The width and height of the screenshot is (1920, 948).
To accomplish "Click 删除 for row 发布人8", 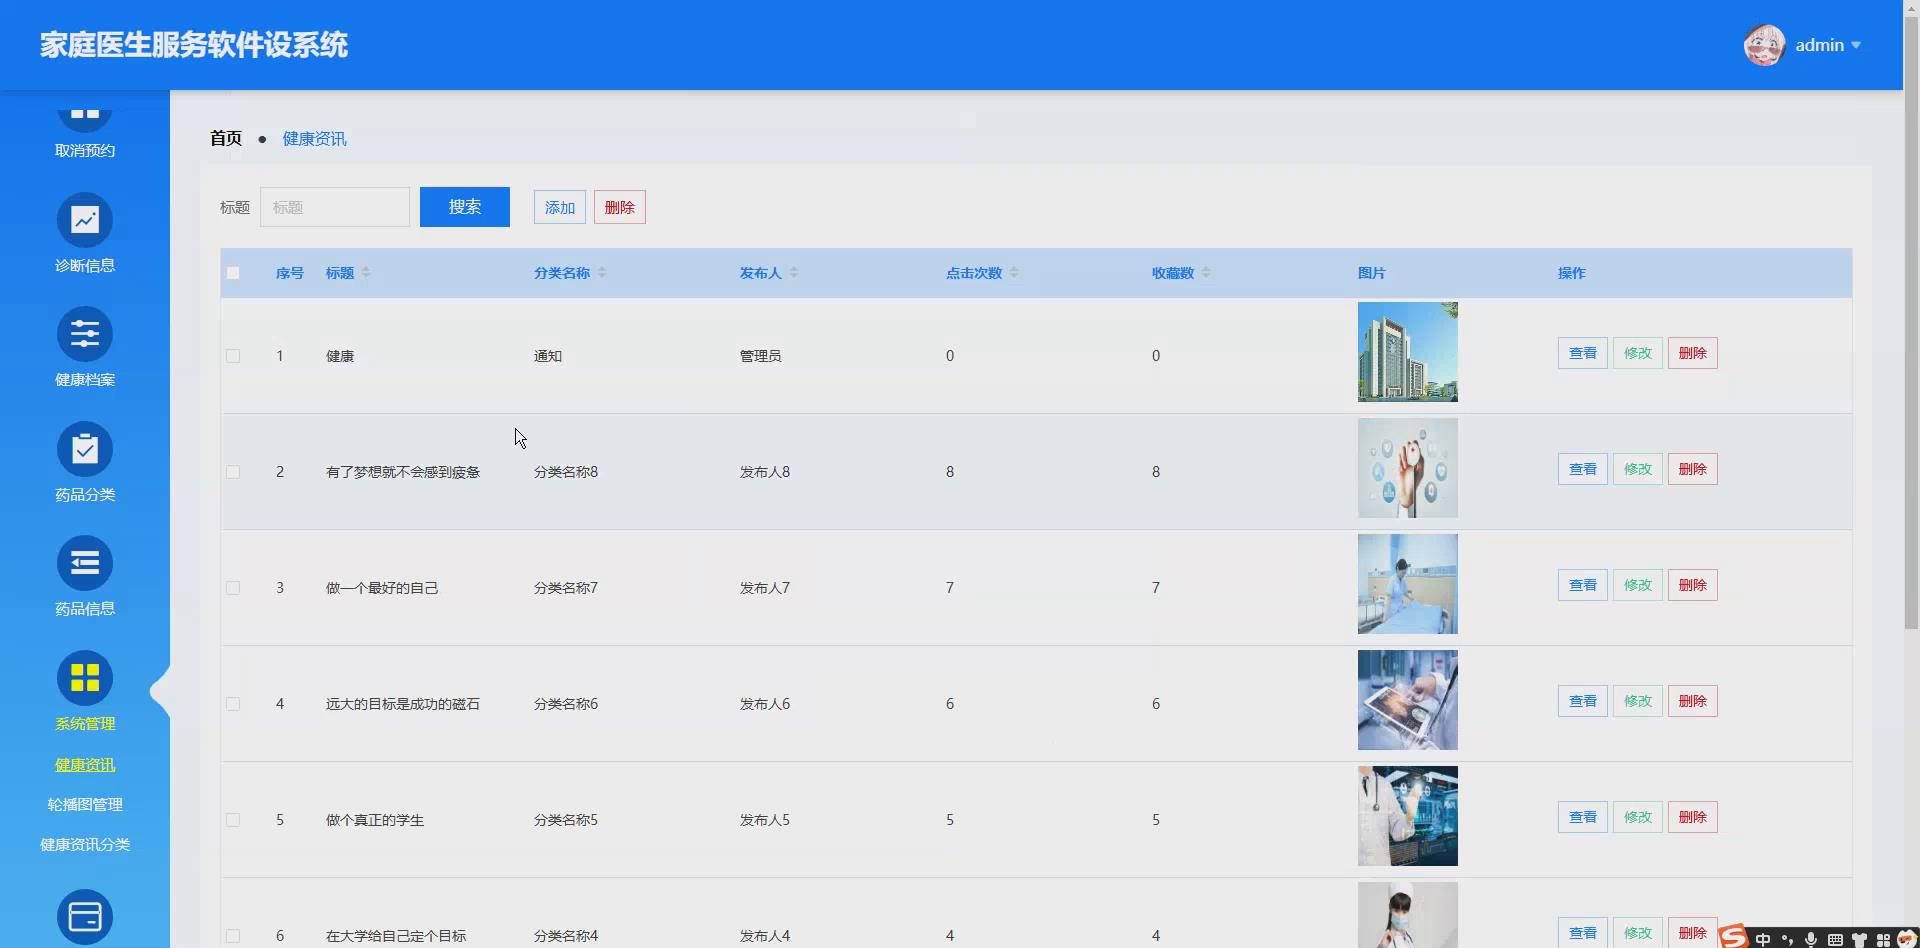I will point(1693,469).
